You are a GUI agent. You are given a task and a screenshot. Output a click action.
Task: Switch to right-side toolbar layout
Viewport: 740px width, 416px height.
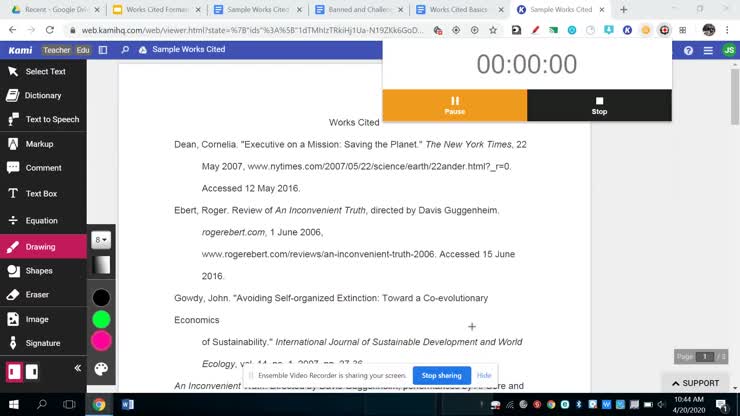32,371
